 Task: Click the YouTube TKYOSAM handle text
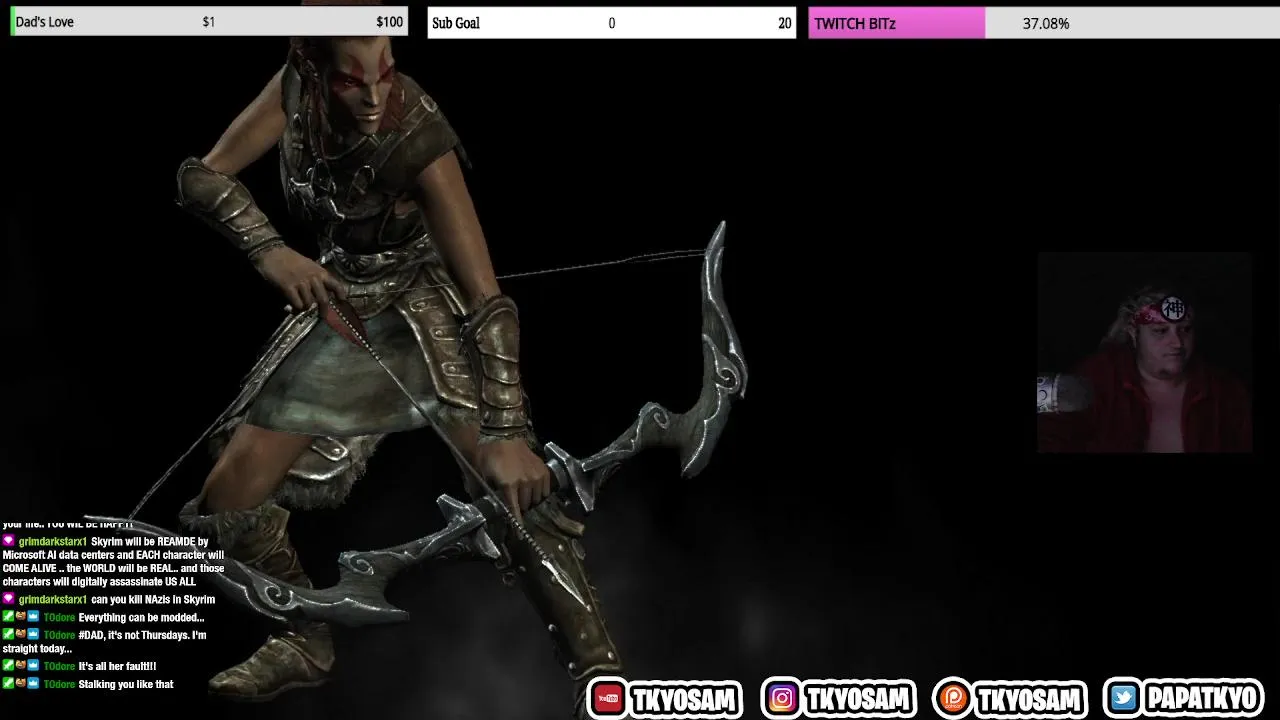(x=684, y=699)
